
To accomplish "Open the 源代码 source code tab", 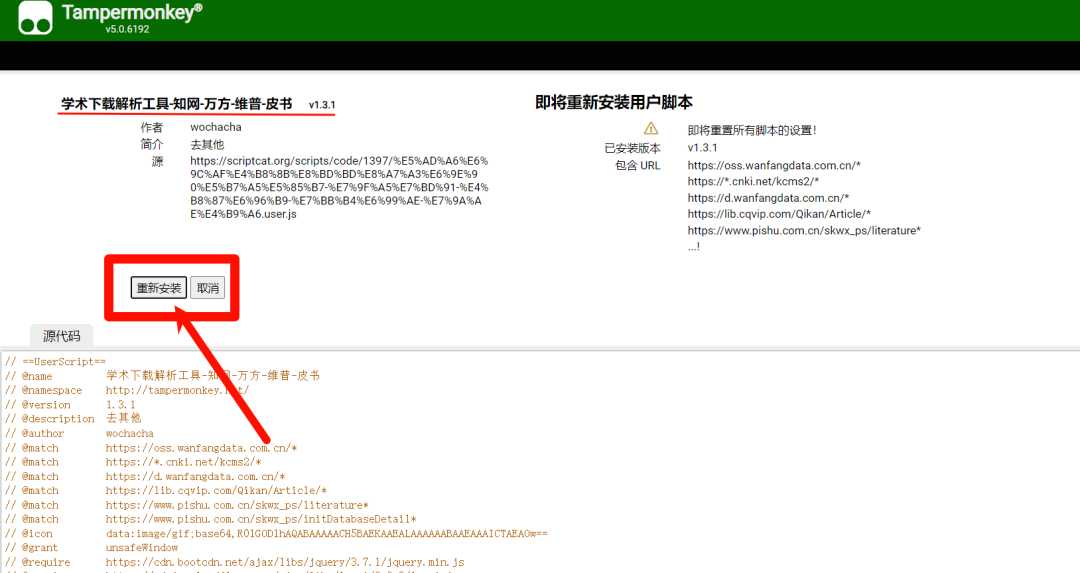I will [x=61, y=336].
